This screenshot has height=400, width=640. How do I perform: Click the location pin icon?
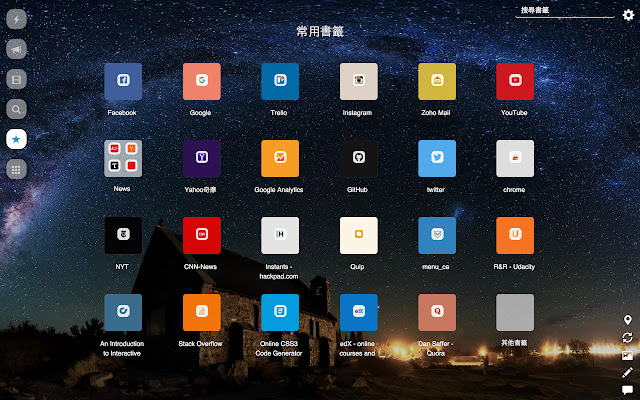(x=627, y=320)
